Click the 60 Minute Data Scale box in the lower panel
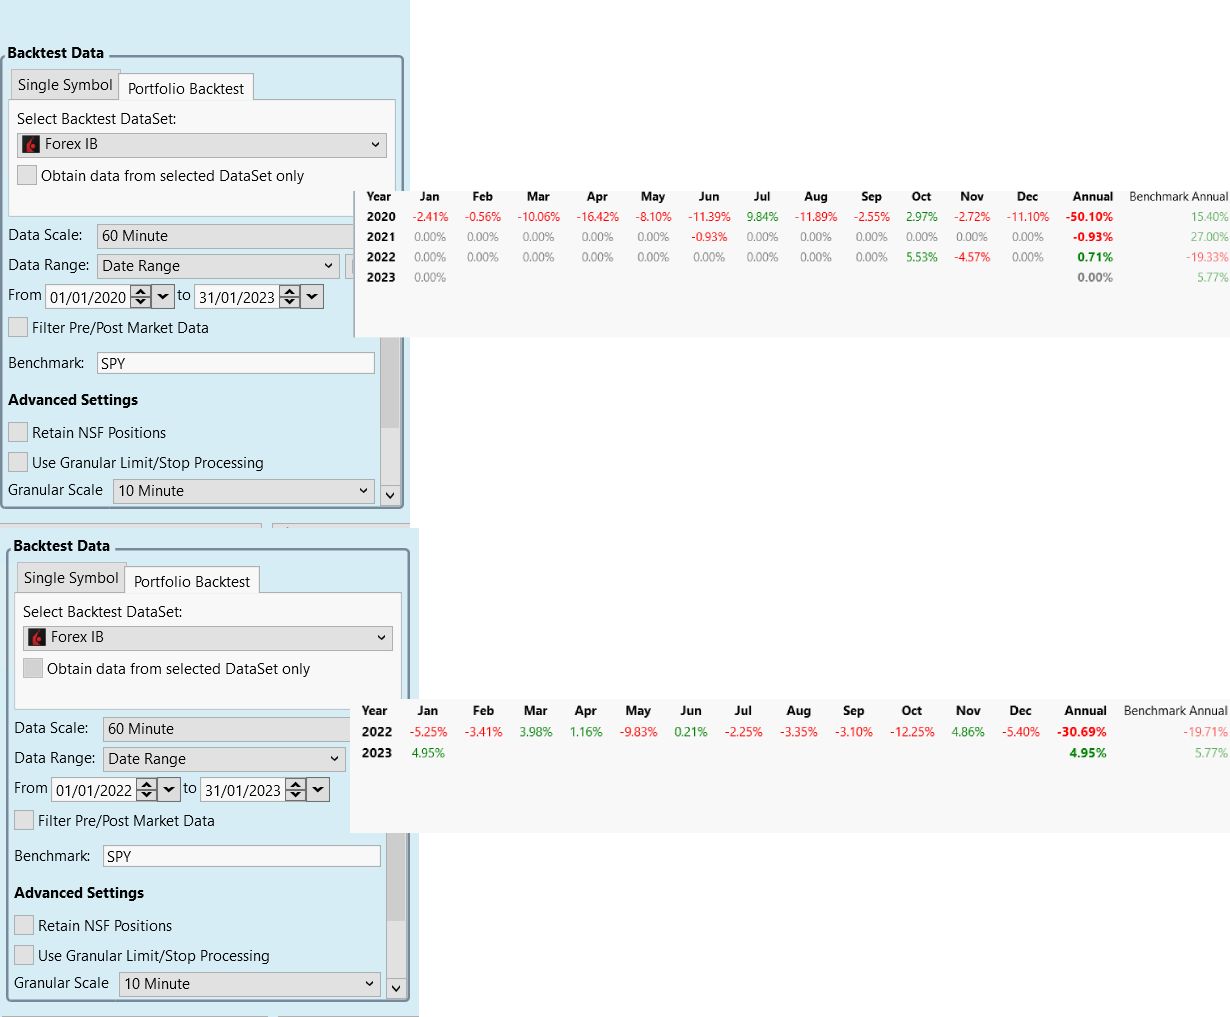The image size is (1230, 1017). (226, 729)
